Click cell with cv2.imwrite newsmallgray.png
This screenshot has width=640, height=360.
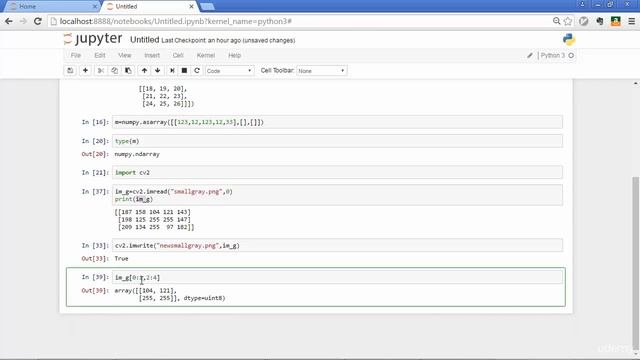tap(337, 245)
